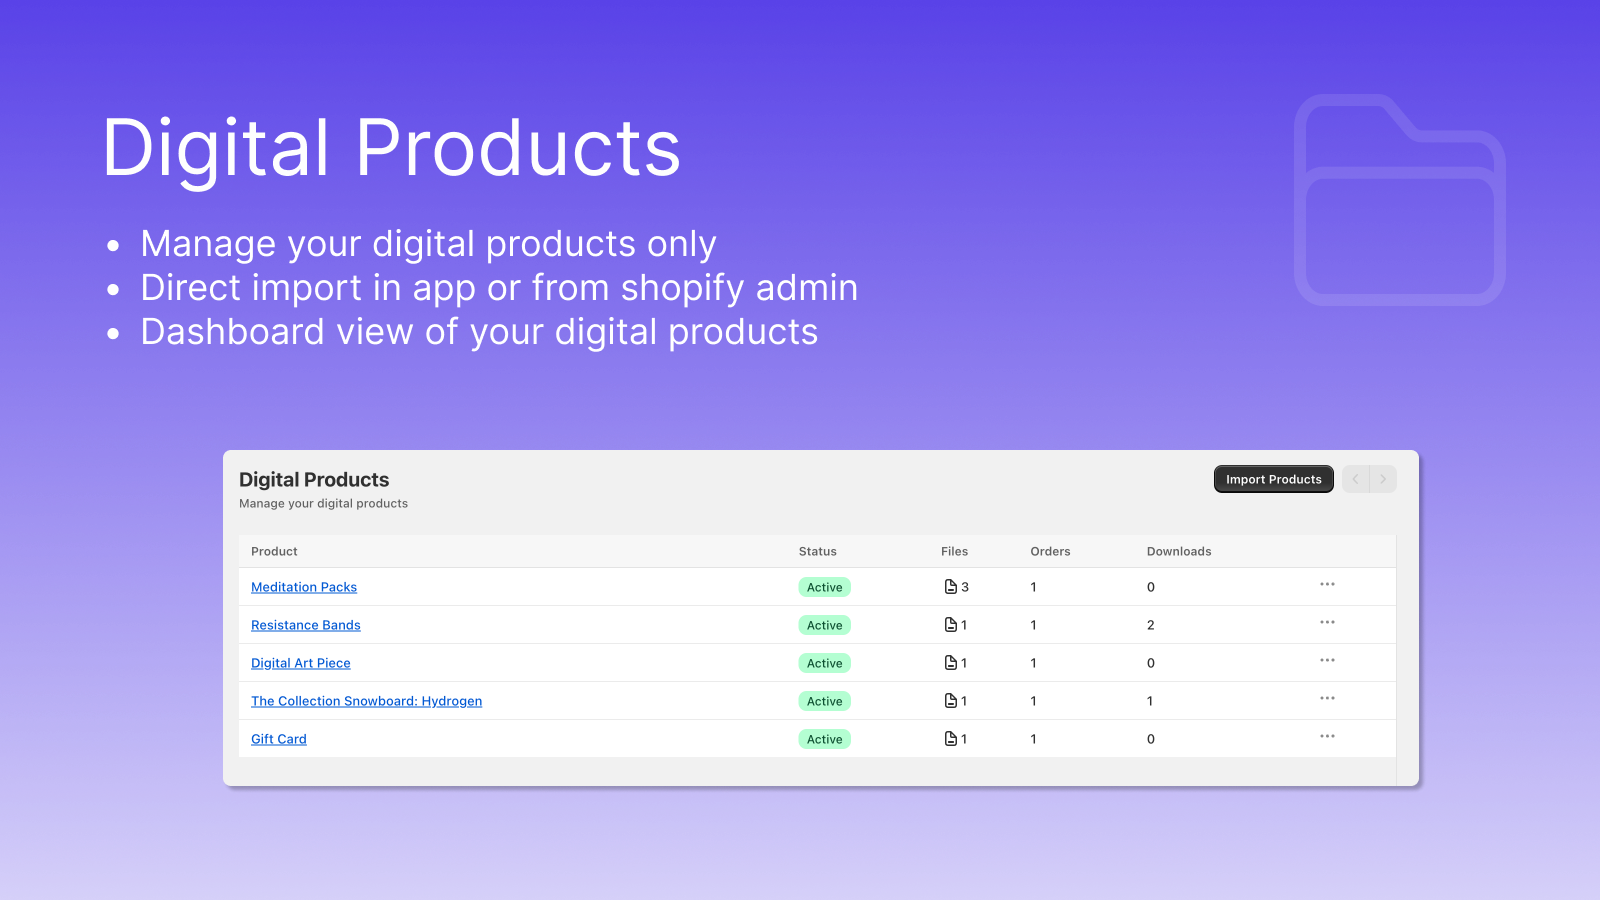This screenshot has width=1600, height=900.
Task: Click the previous page navigation arrow
Action: point(1355,479)
